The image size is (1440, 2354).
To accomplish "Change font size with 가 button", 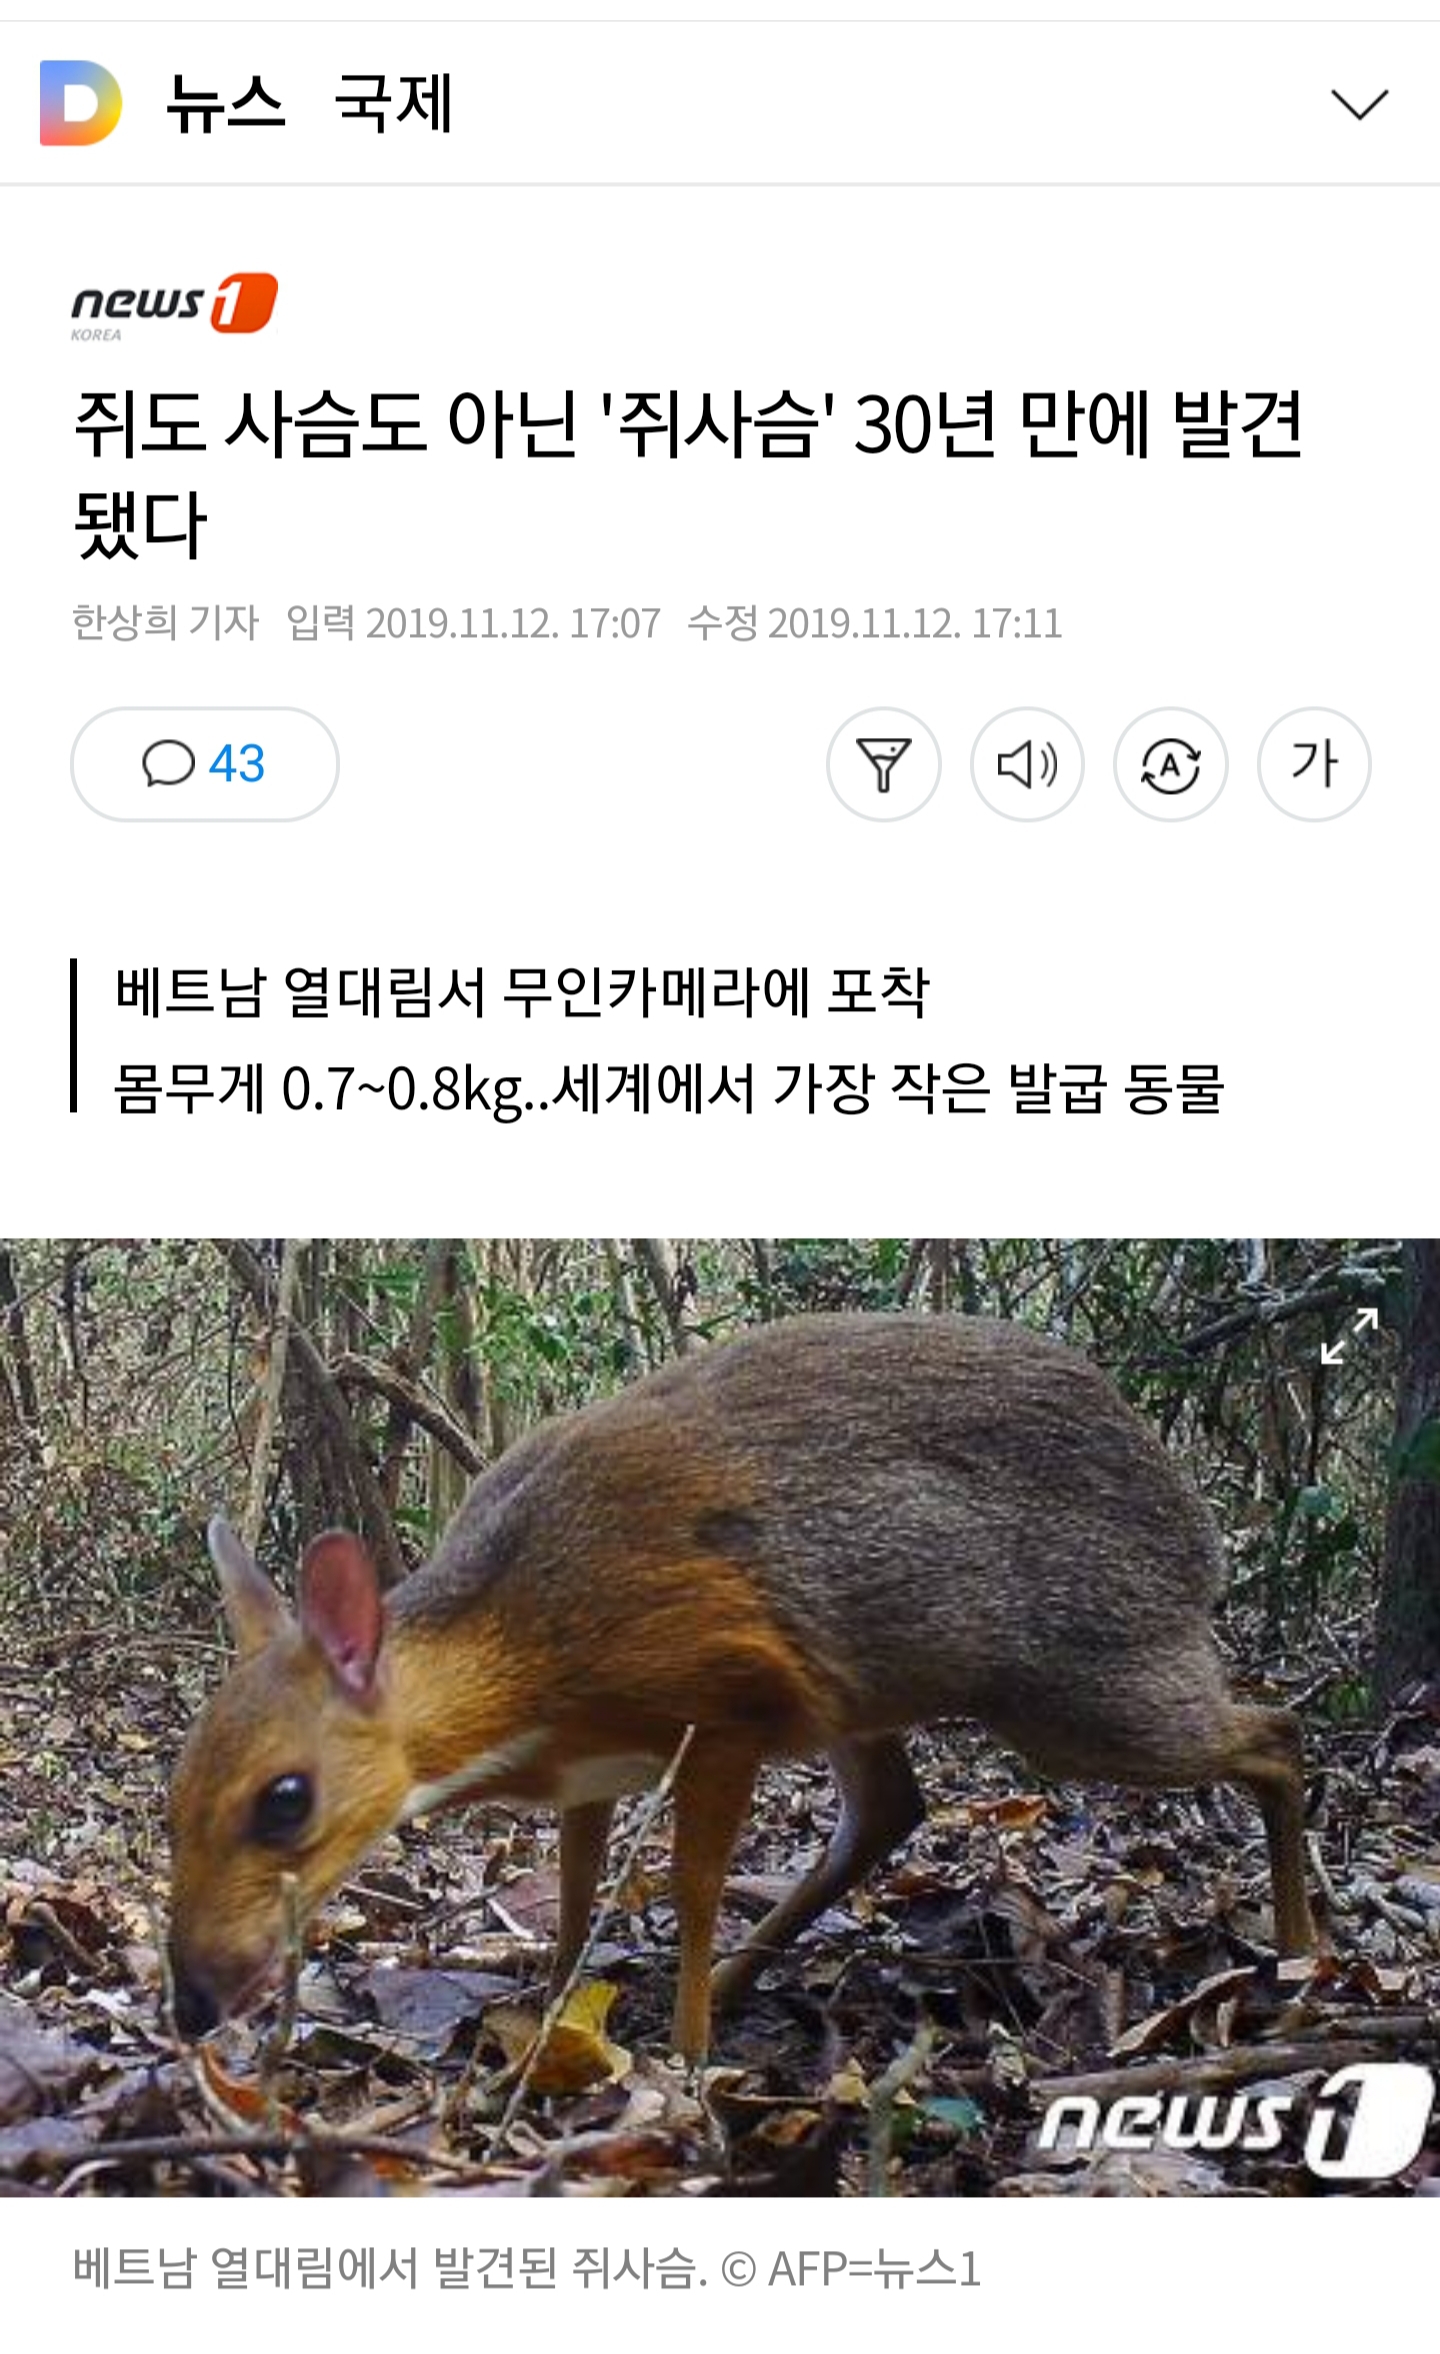I will point(1314,765).
